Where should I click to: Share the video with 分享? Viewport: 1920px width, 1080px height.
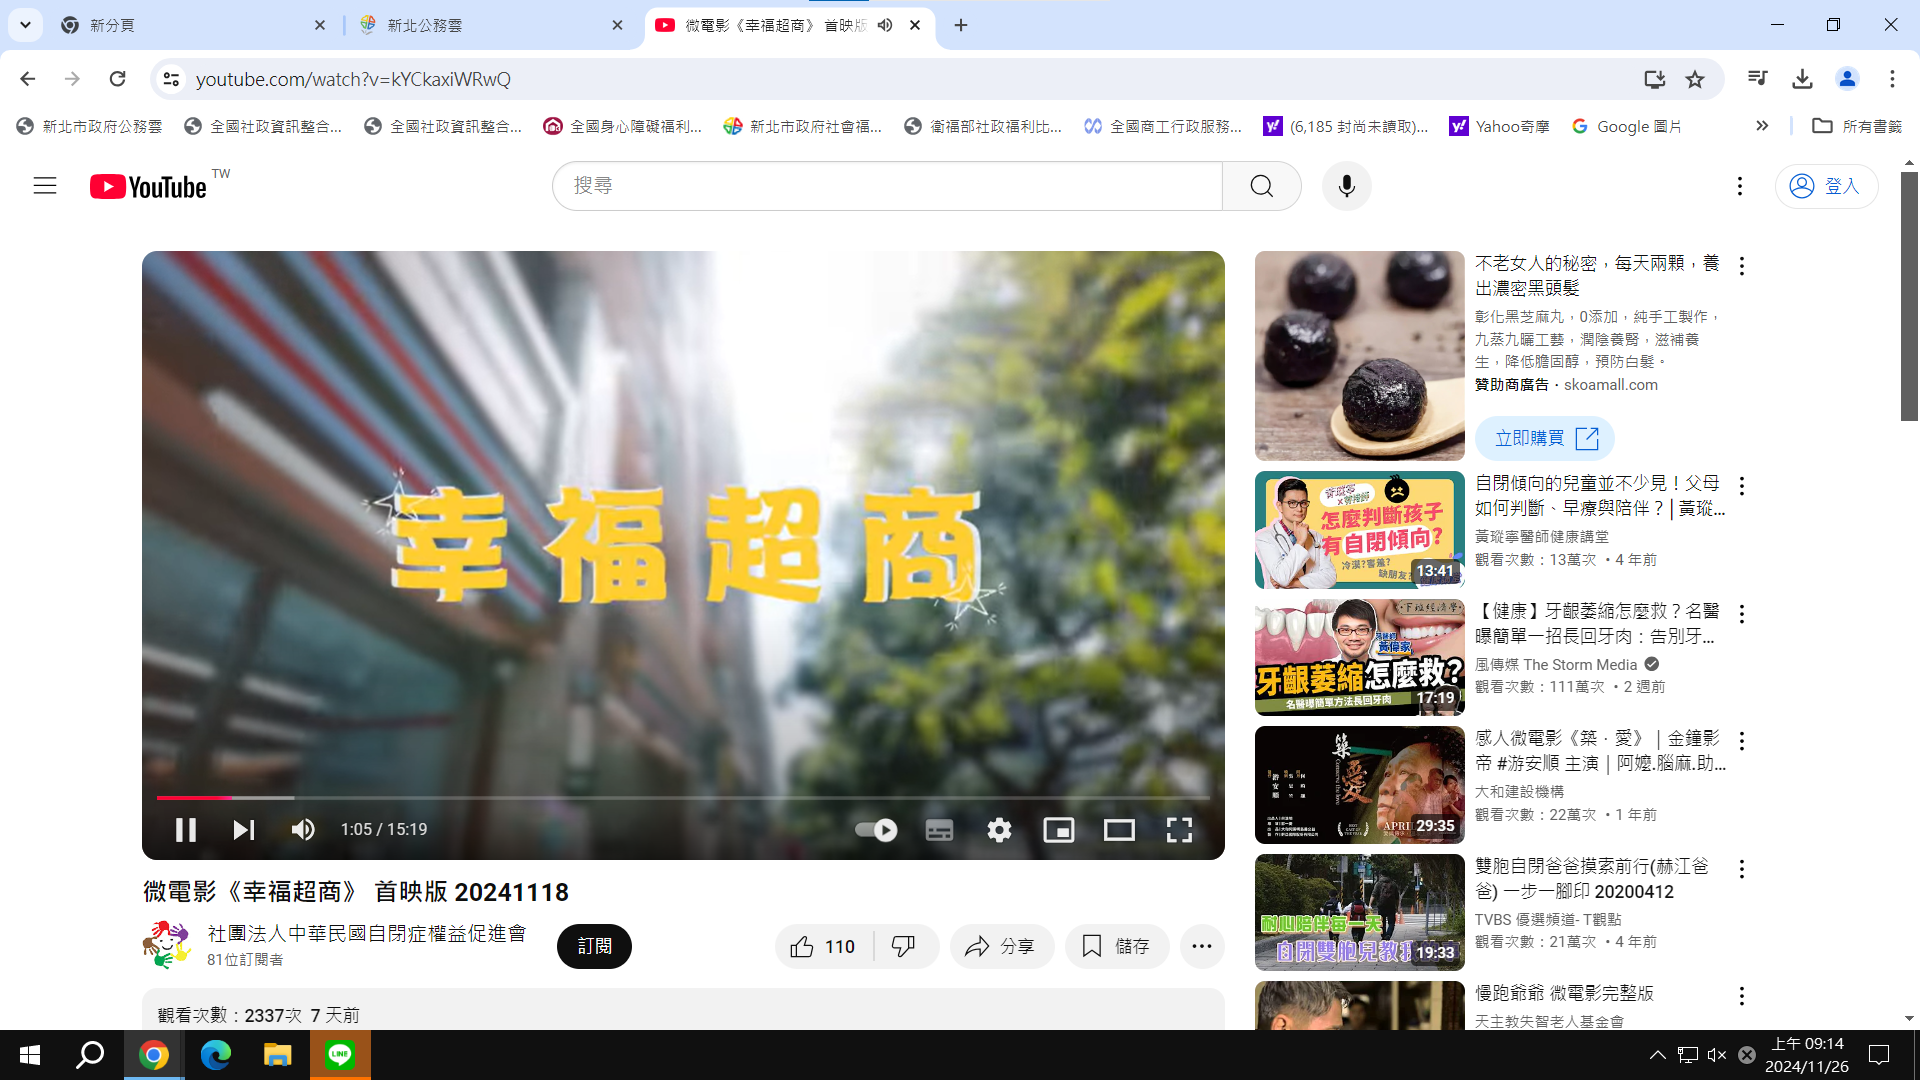pos(1001,946)
